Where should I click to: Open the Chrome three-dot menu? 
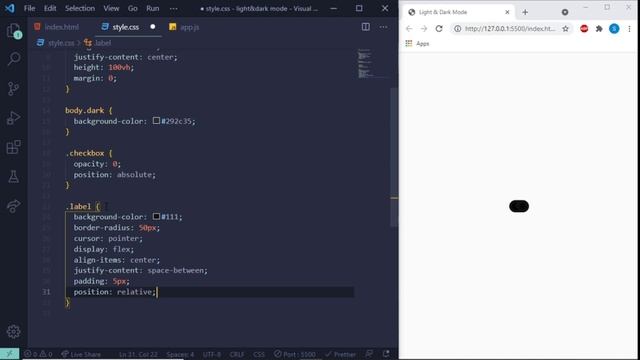click(629, 29)
